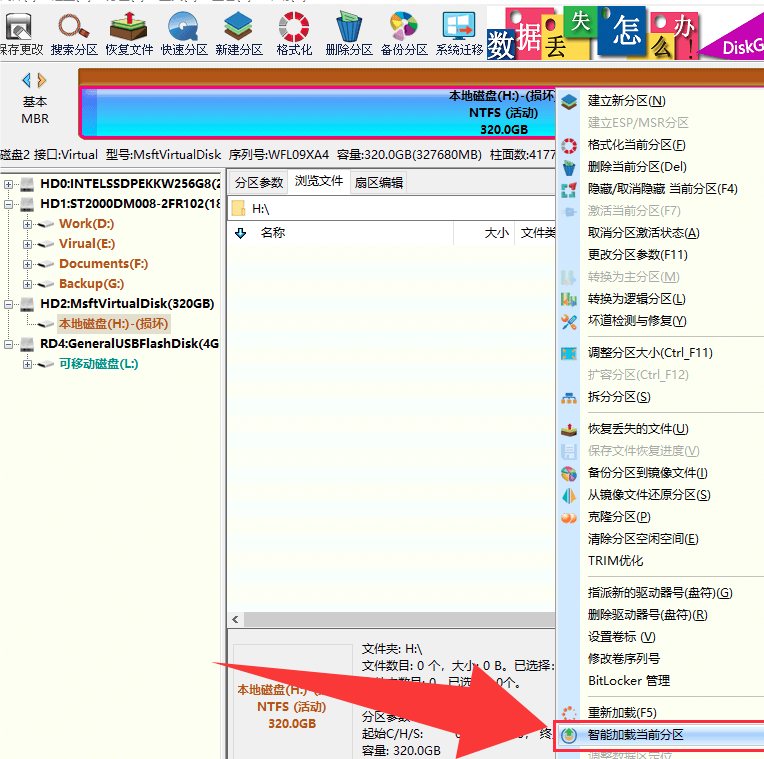
Task: Click the 删除分区 trash icon
Action: pos(349,27)
